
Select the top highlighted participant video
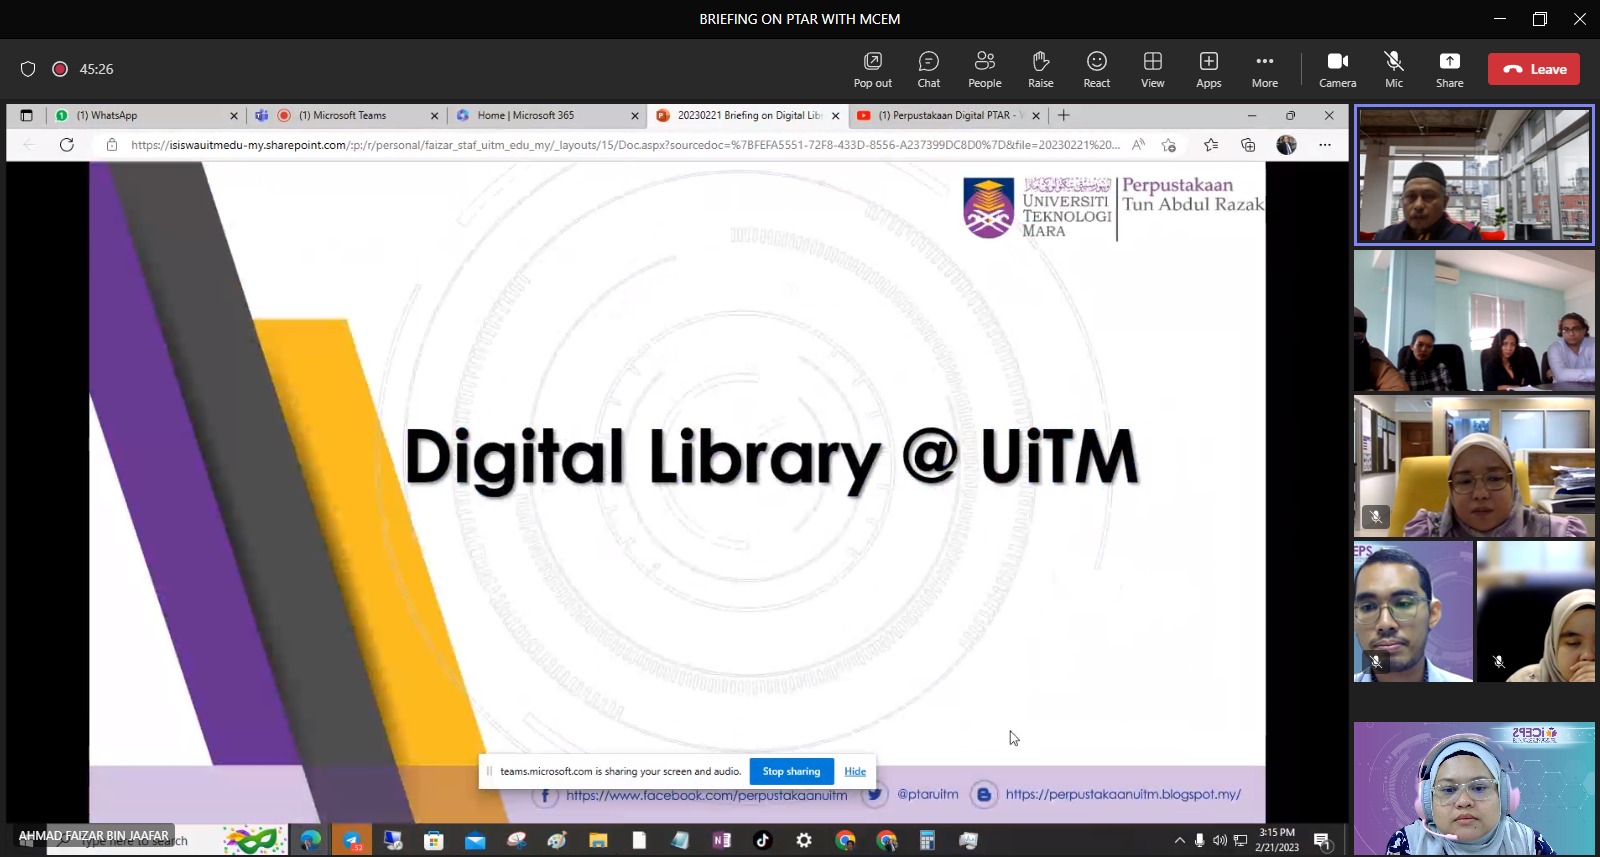(x=1474, y=175)
